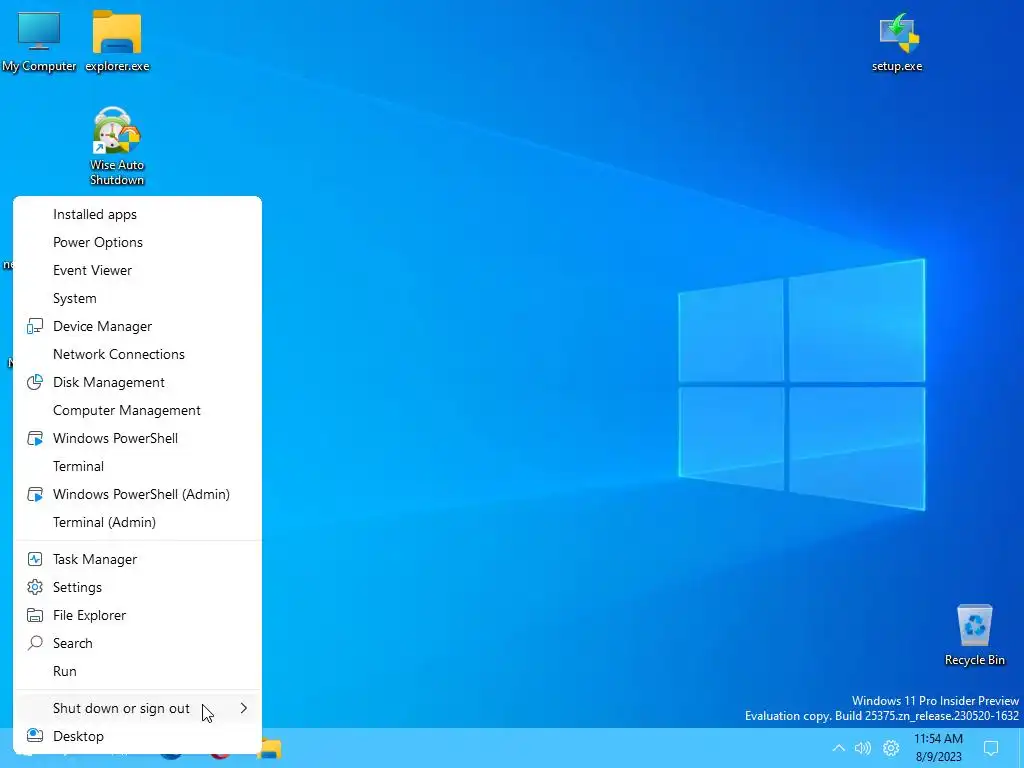Open the folder icon on the taskbar

pyautogui.click(x=269, y=748)
